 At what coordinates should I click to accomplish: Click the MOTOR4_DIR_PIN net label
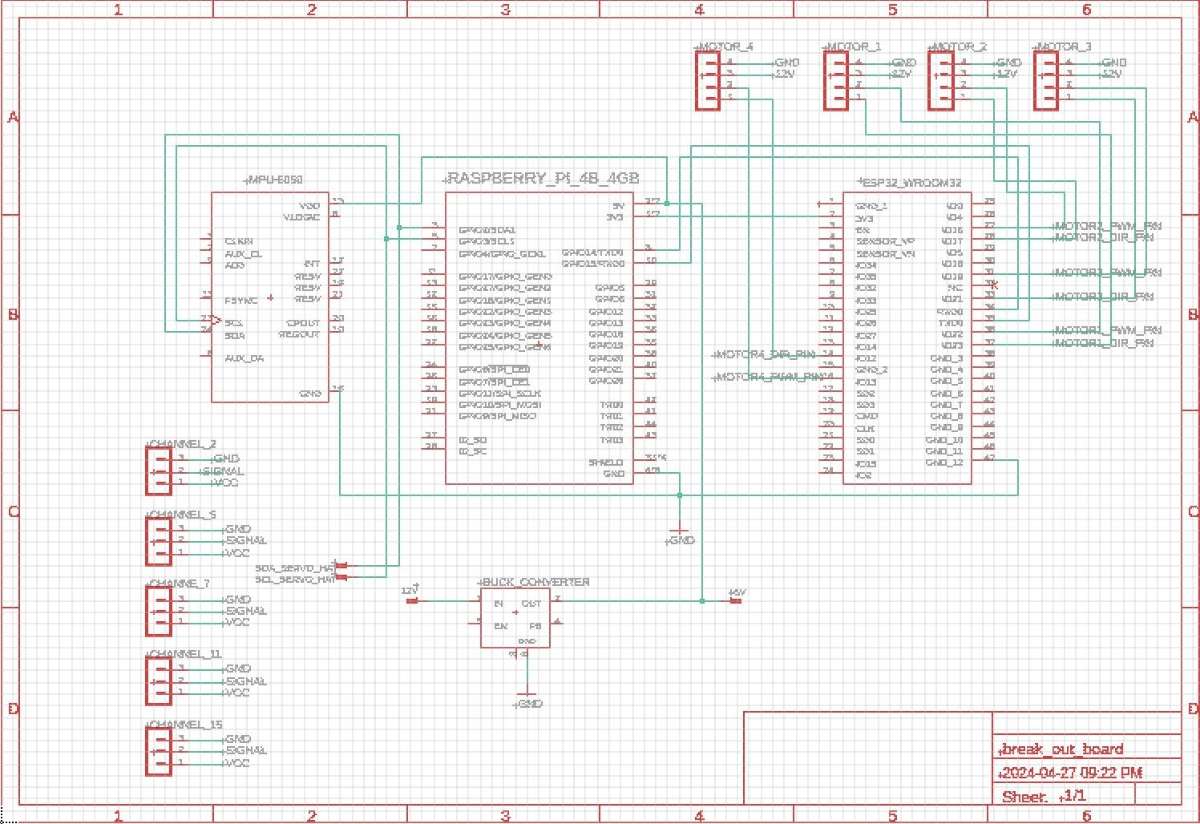click(x=763, y=354)
